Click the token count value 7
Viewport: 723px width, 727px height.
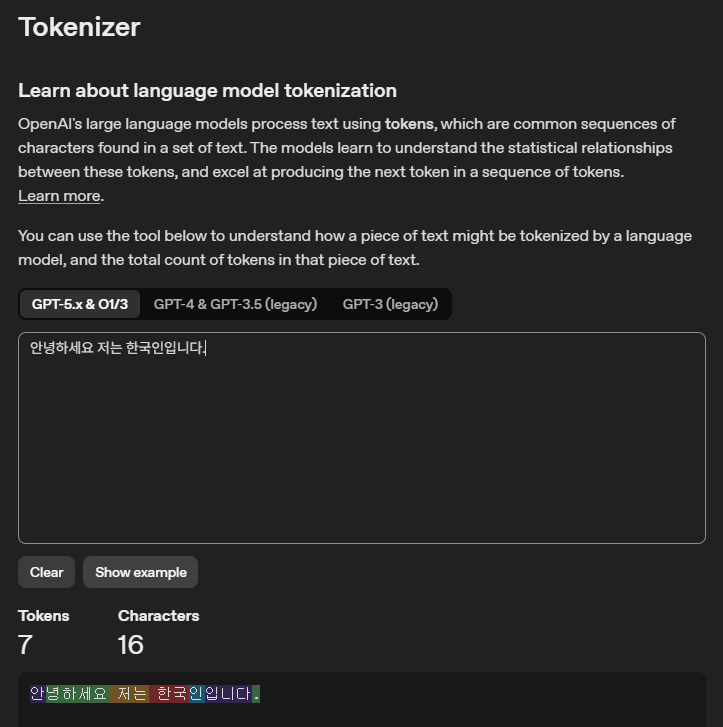pos(25,645)
